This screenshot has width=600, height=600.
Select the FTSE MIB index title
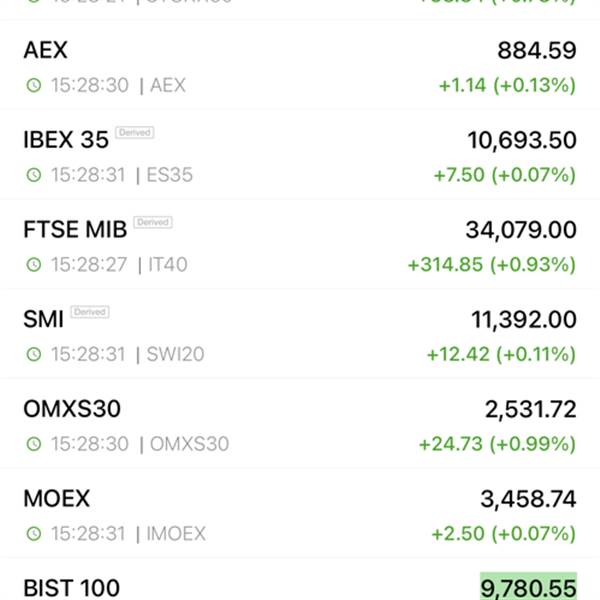point(75,230)
